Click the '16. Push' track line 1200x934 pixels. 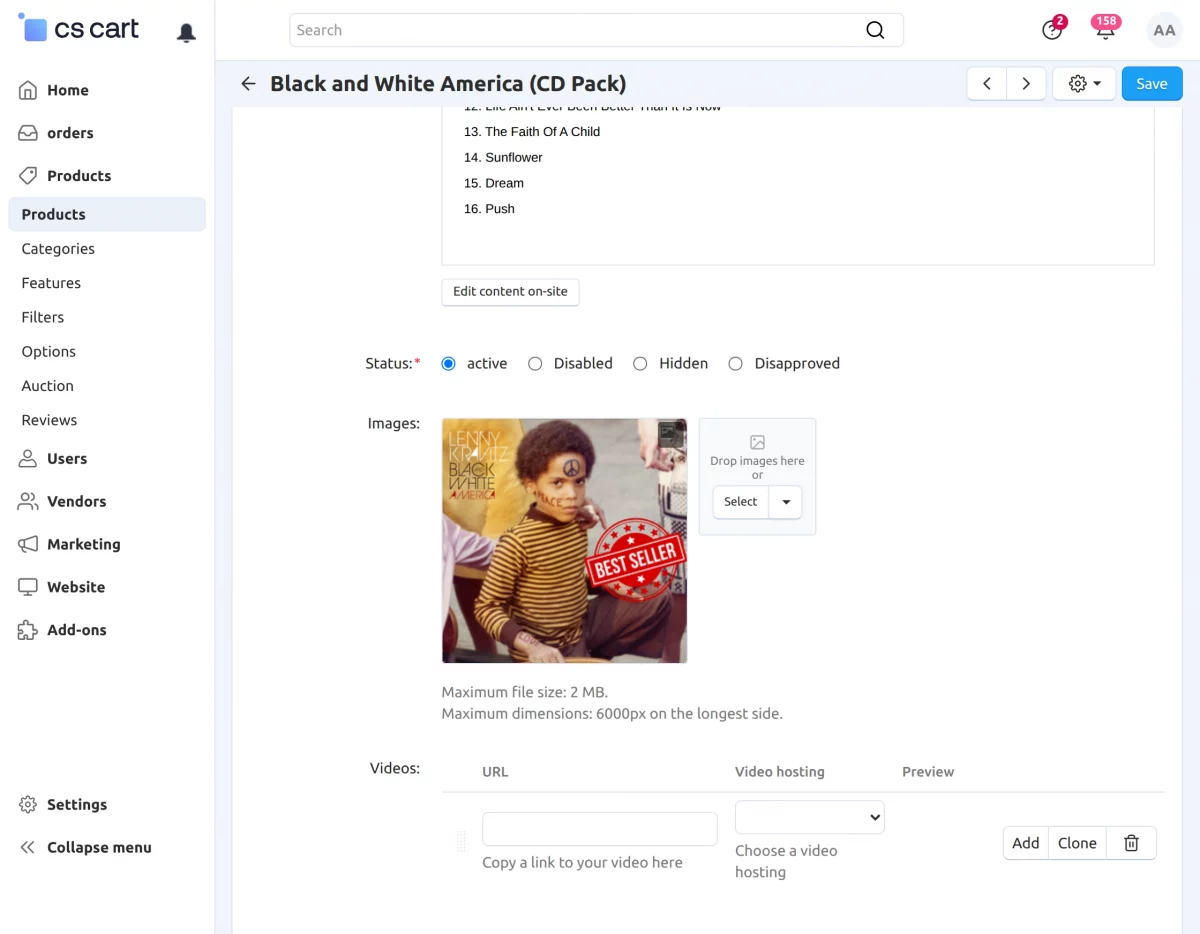[x=489, y=209]
